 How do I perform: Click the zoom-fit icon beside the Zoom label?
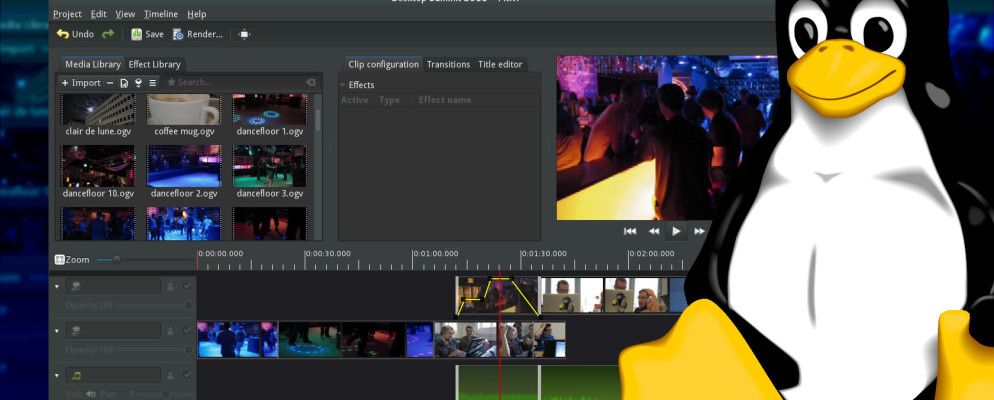pos(59,260)
